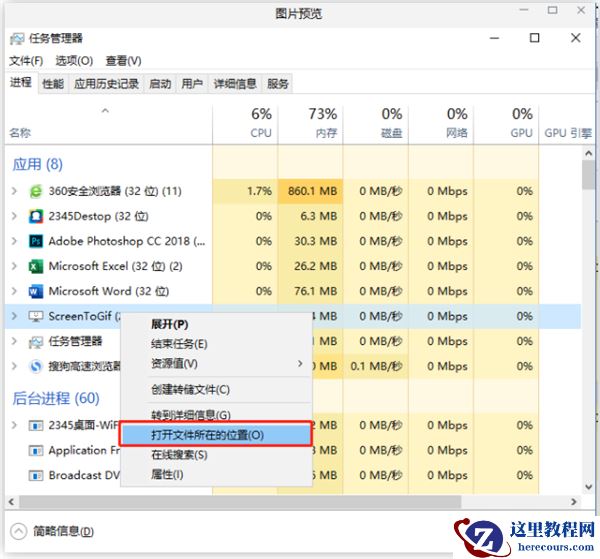Click the horizontal scrollbar right arrow
Screen dimensions: 600x559
pyautogui.click(x=574, y=501)
